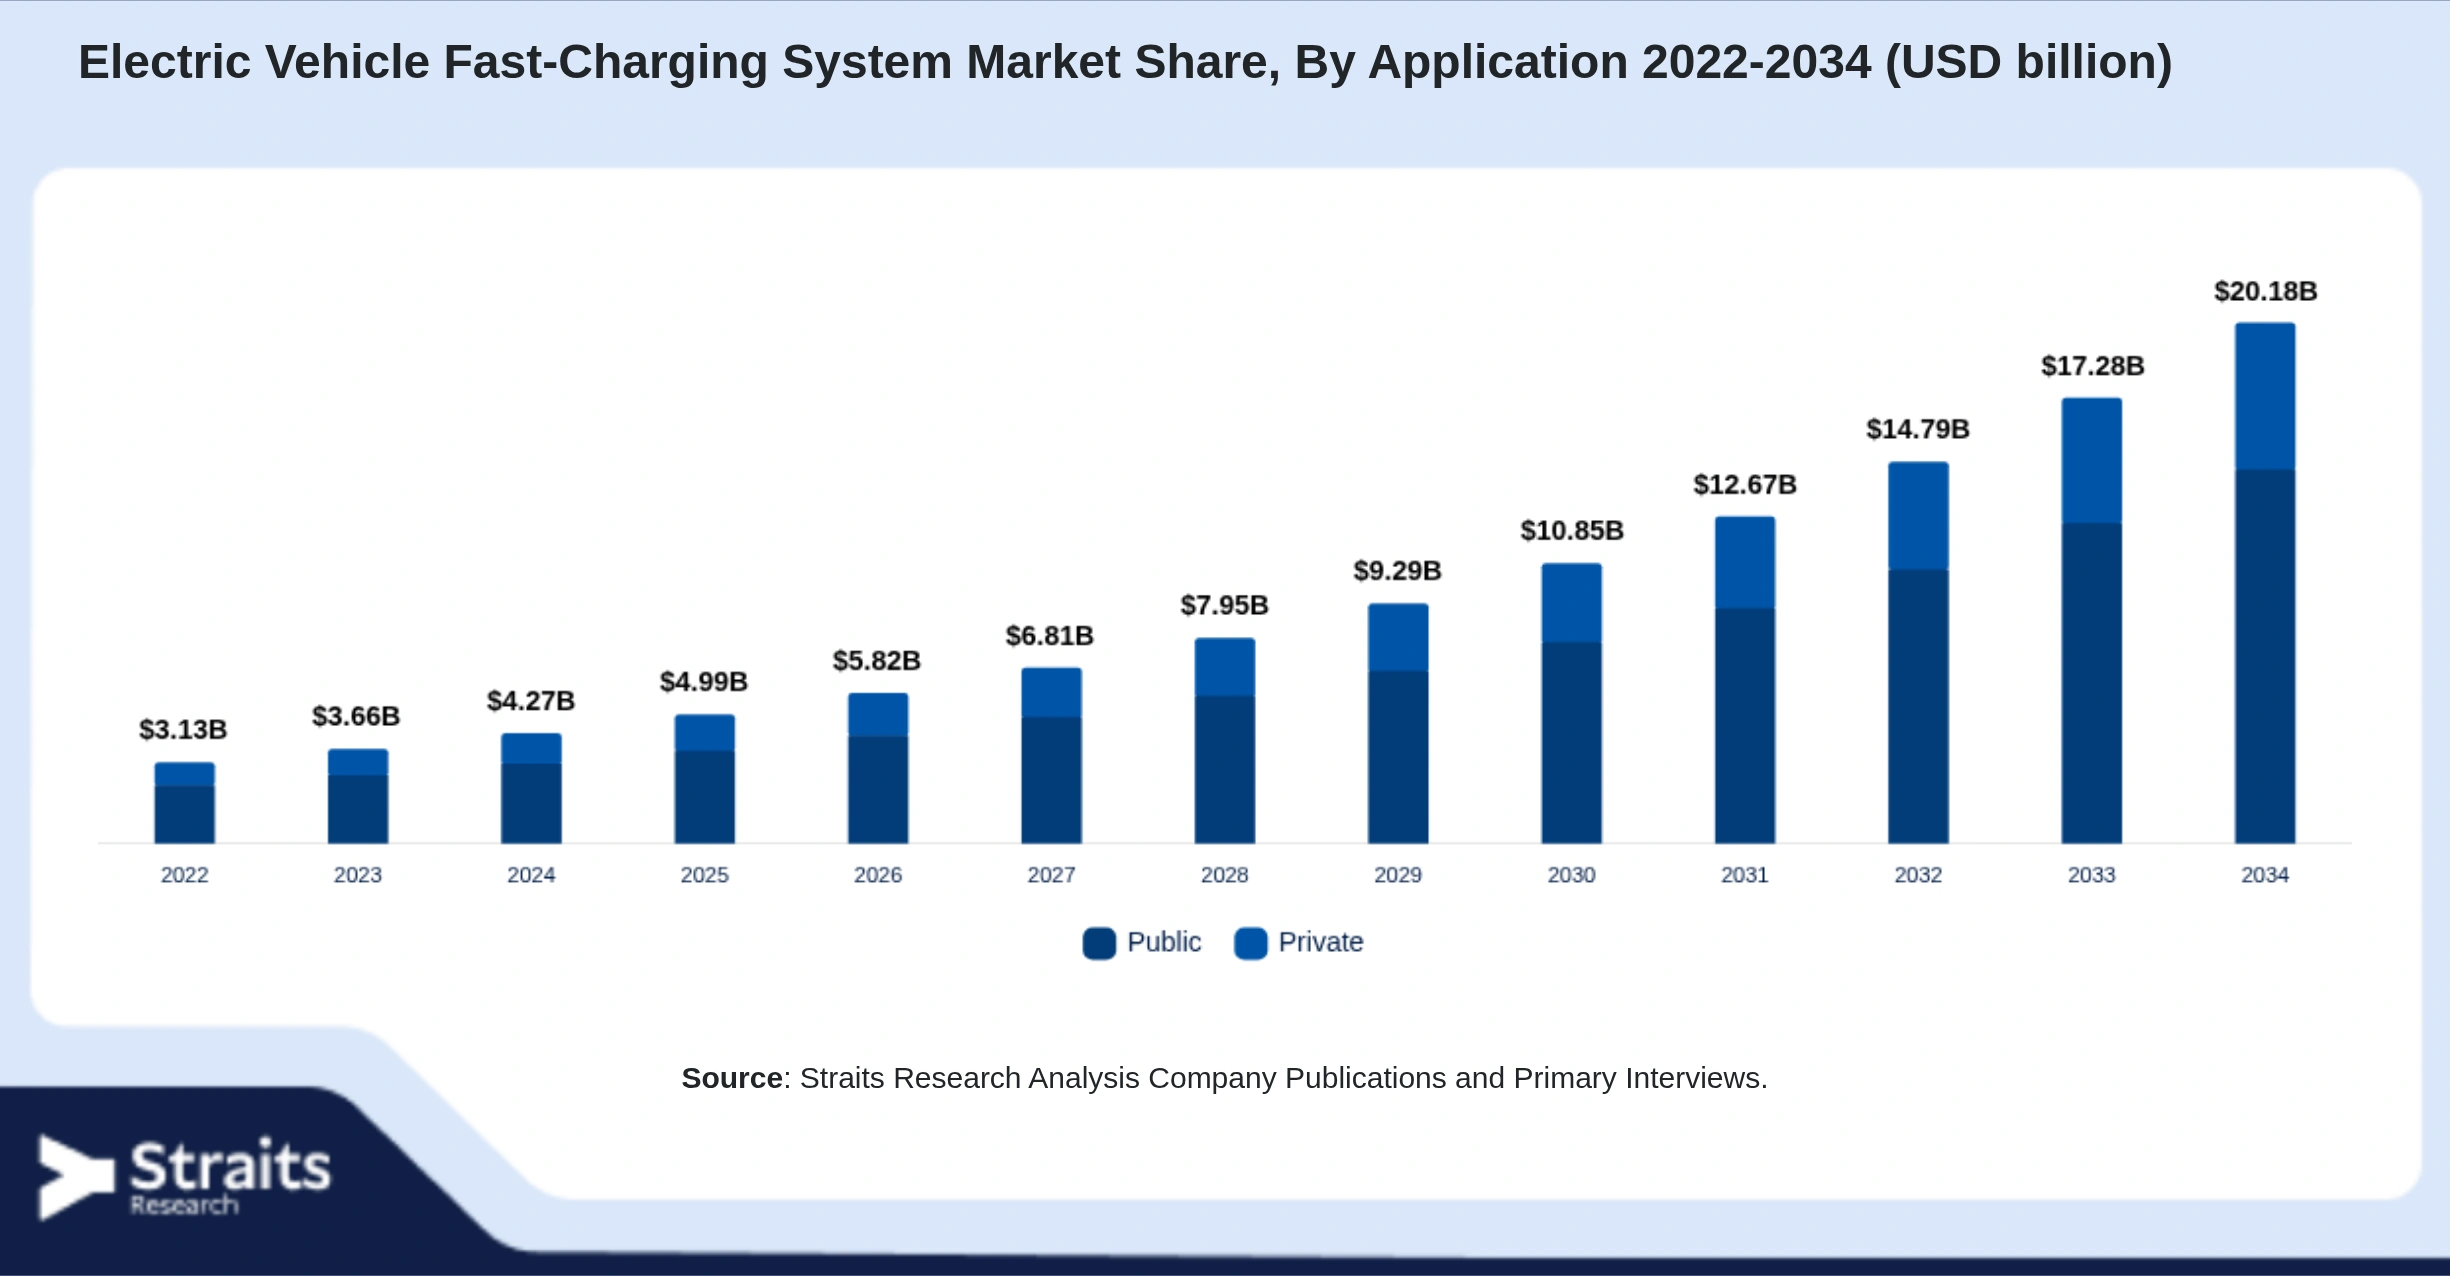Toggle the Public legend entry
The image size is (2450, 1276).
1142,942
